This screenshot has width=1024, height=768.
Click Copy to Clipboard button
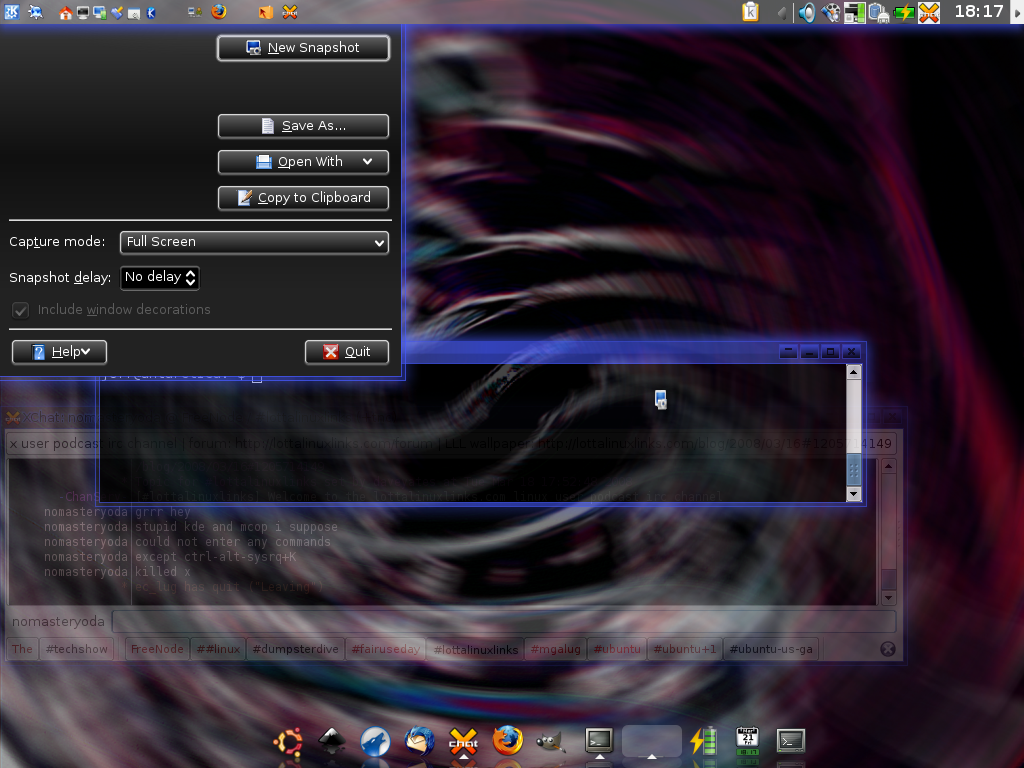[304, 198]
